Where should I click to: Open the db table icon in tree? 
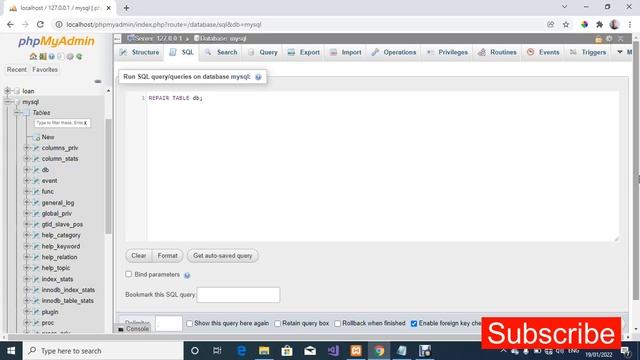click(x=36, y=170)
